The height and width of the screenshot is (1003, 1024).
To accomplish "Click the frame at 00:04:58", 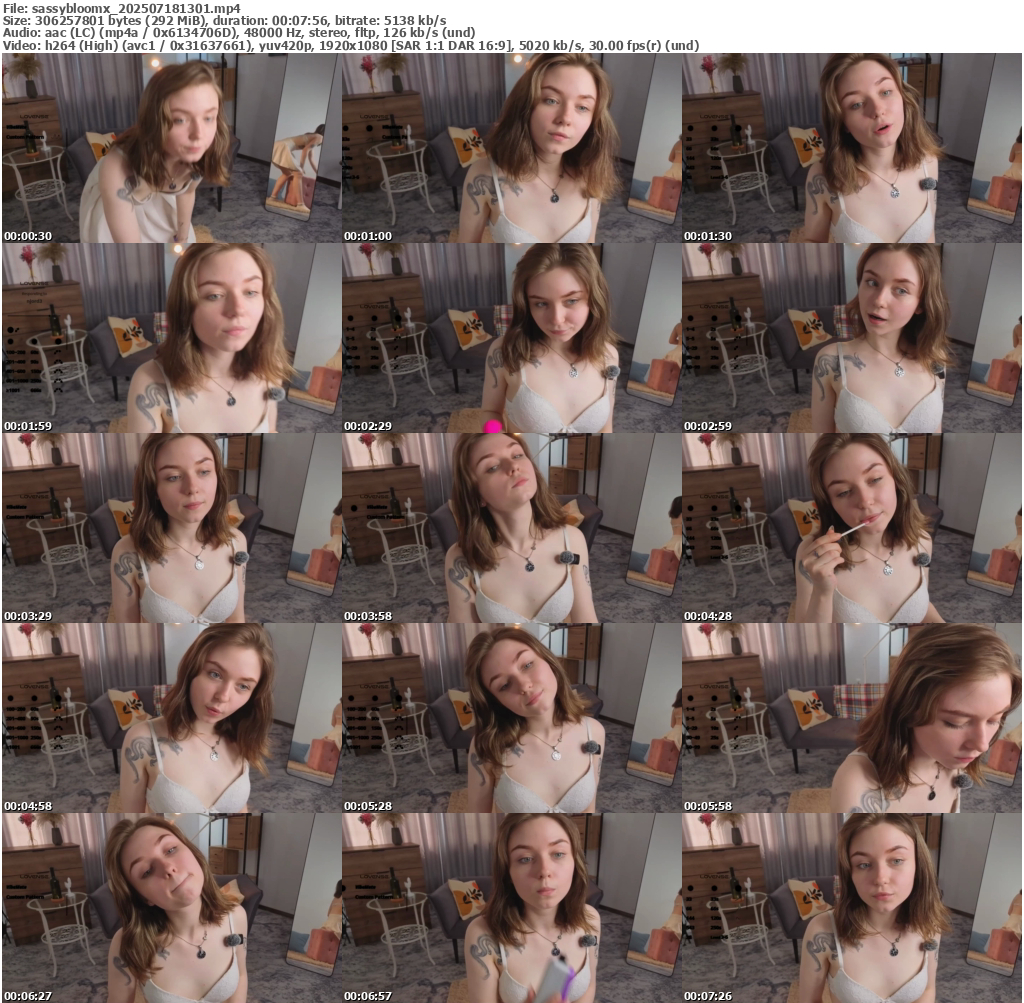I will click(171, 718).
